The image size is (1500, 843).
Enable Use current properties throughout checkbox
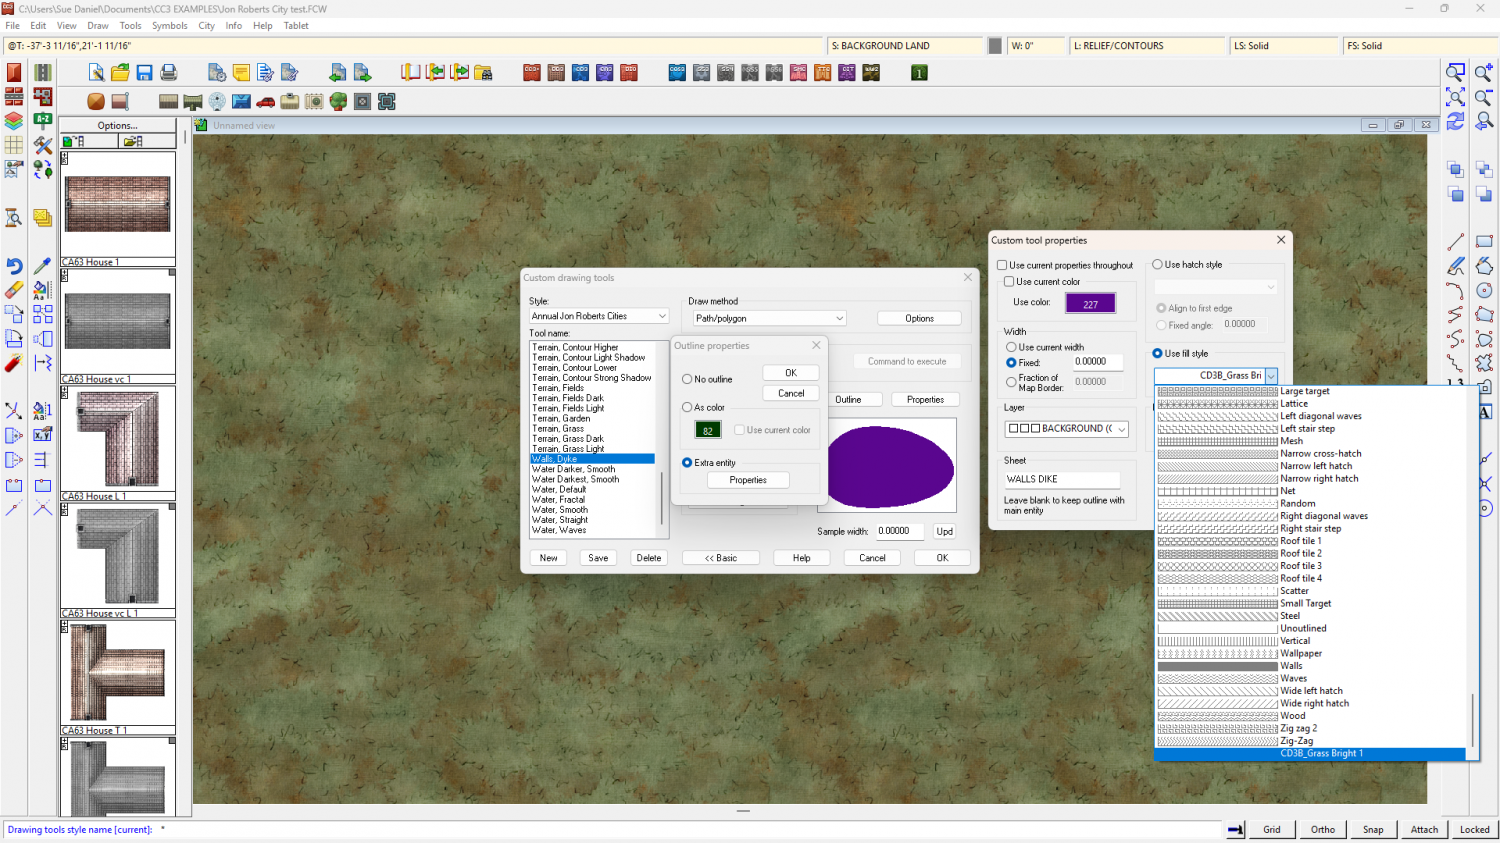(1002, 265)
